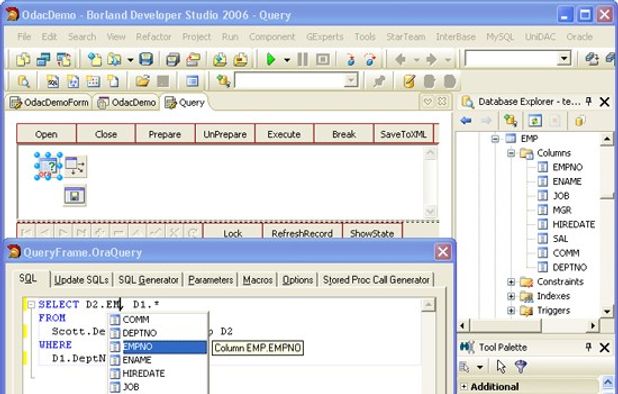Open the Parameters tab
This screenshot has width=618, height=394.
210,280
